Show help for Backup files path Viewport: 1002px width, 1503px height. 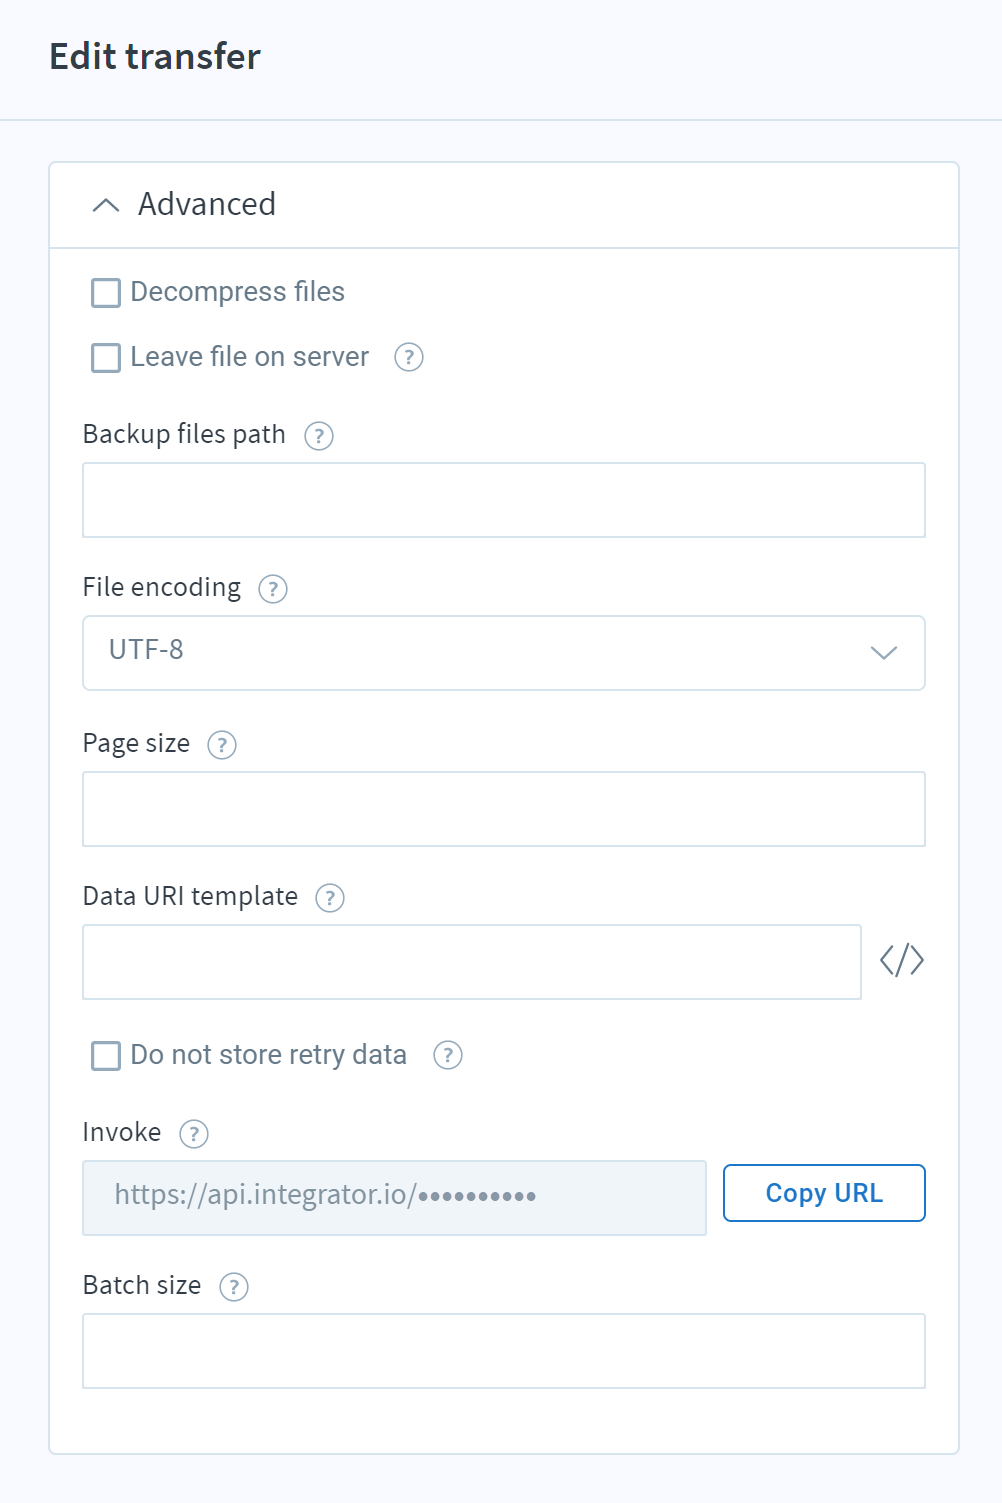(x=319, y=436)
